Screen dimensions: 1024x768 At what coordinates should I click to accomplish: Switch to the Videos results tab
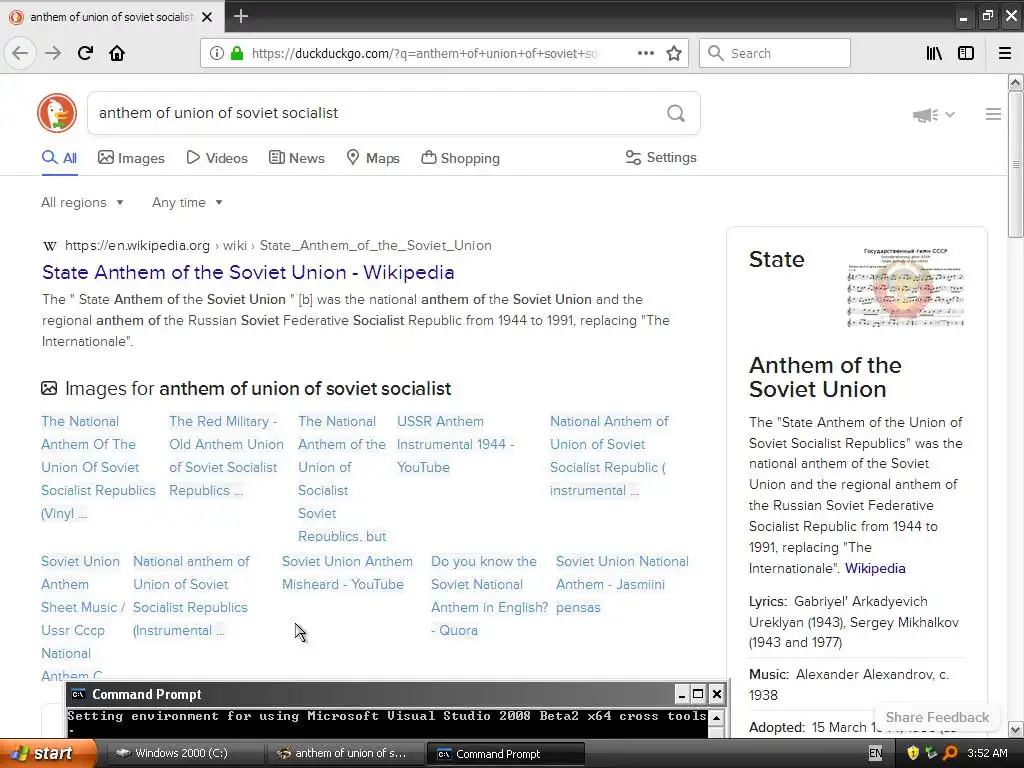tap(217, 158)
